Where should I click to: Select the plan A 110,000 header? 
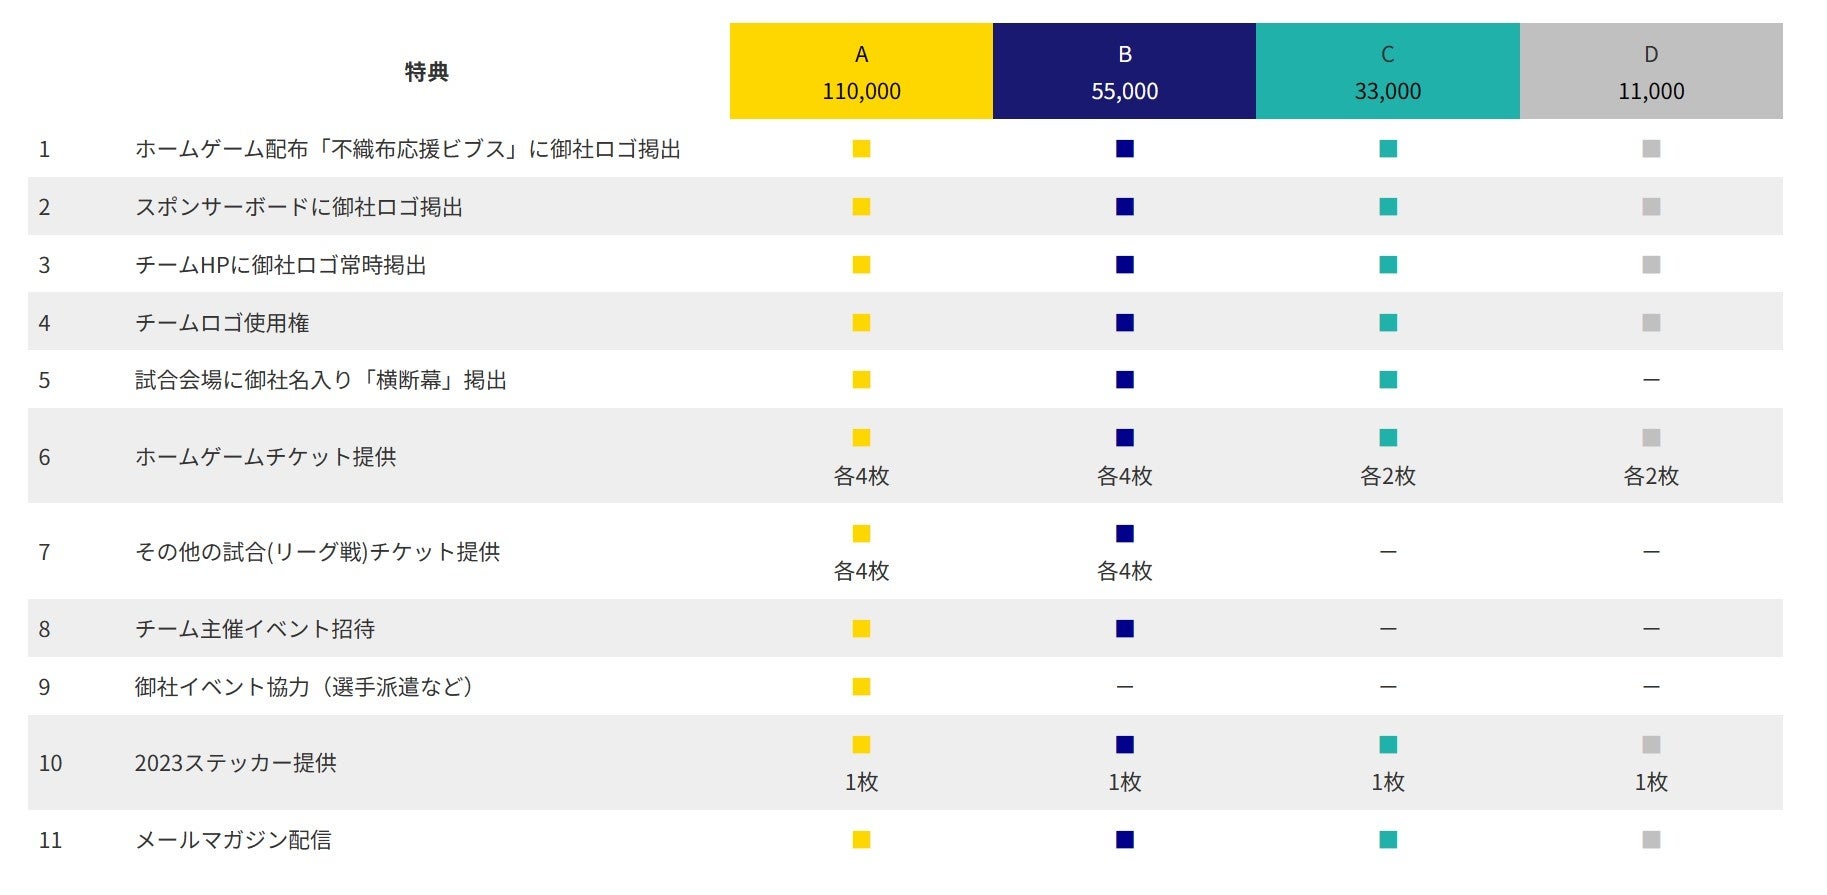861,72
